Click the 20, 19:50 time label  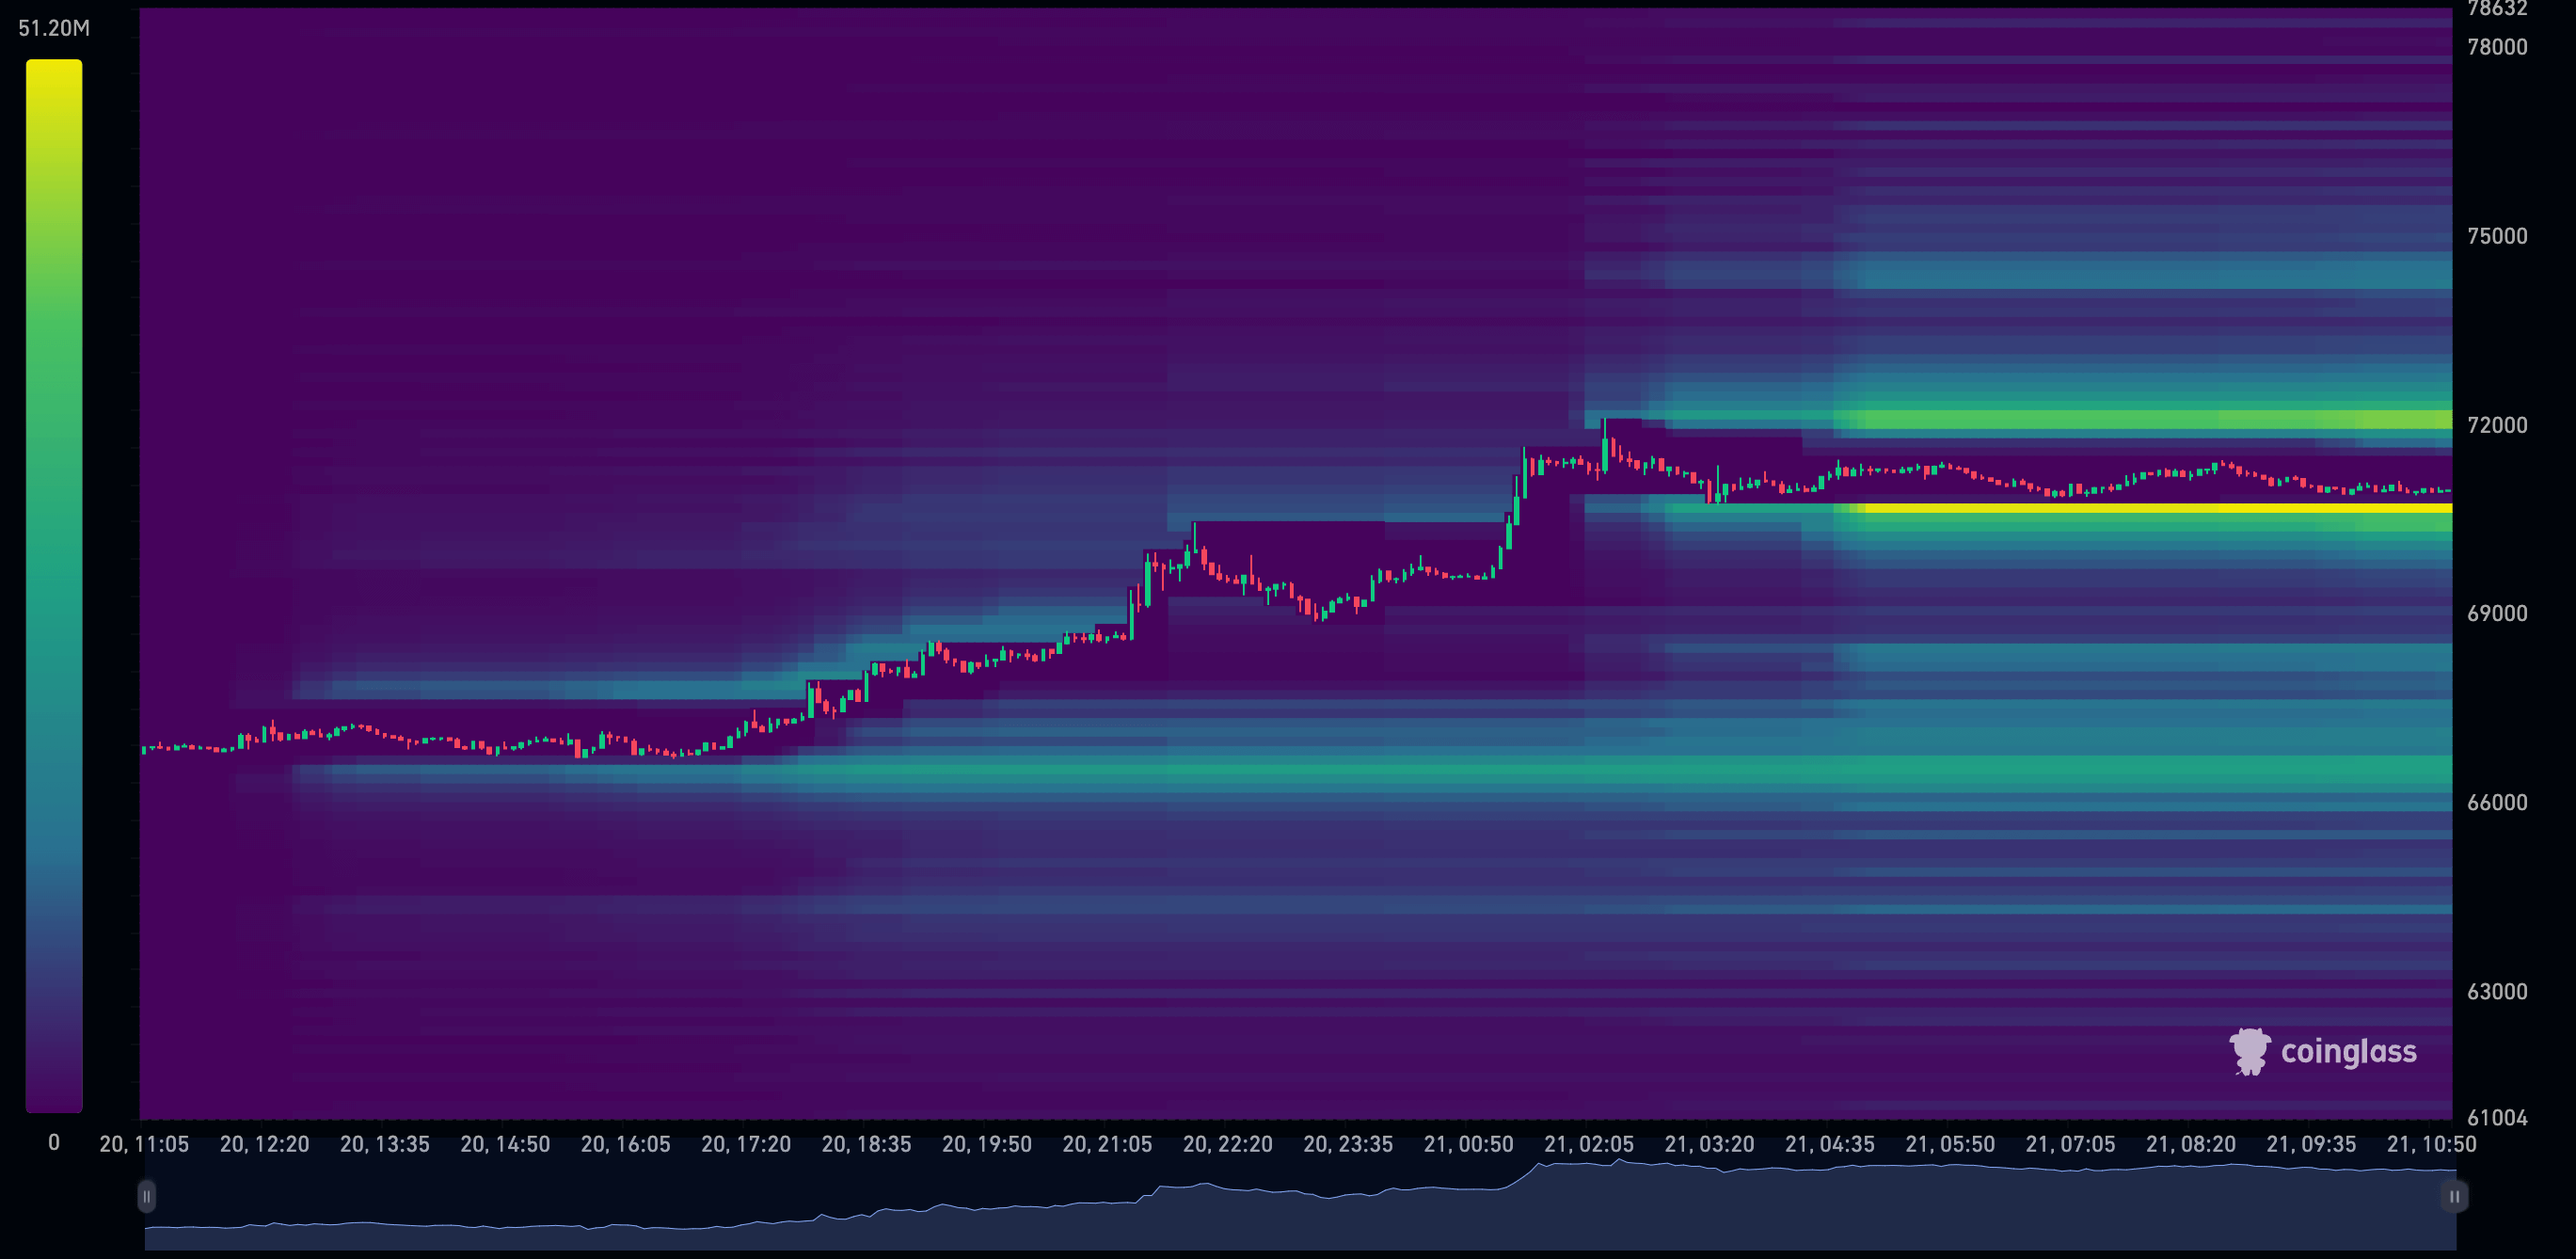(987, 1144)
